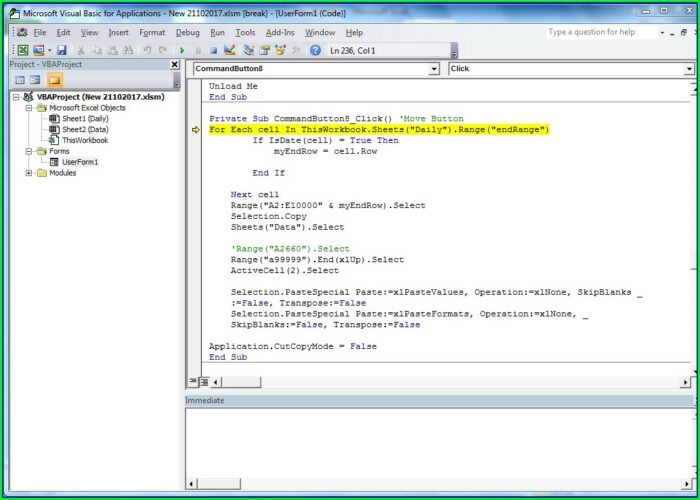The image size is (700, 500).
Task: Select Sheet2 (Data) in project tree
Action: tap(85, 129)
